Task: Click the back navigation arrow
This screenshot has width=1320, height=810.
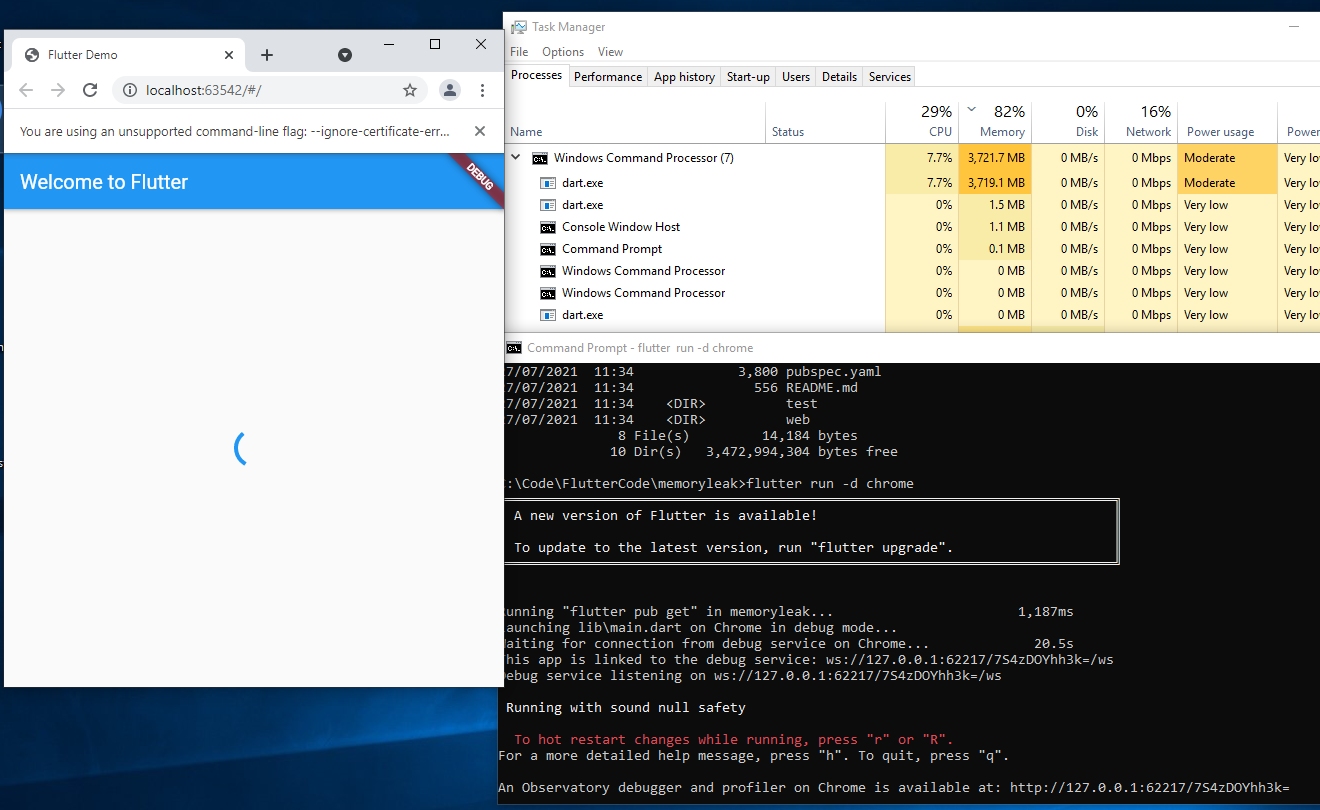Action: pyautogui.click(x=25, y=89)
